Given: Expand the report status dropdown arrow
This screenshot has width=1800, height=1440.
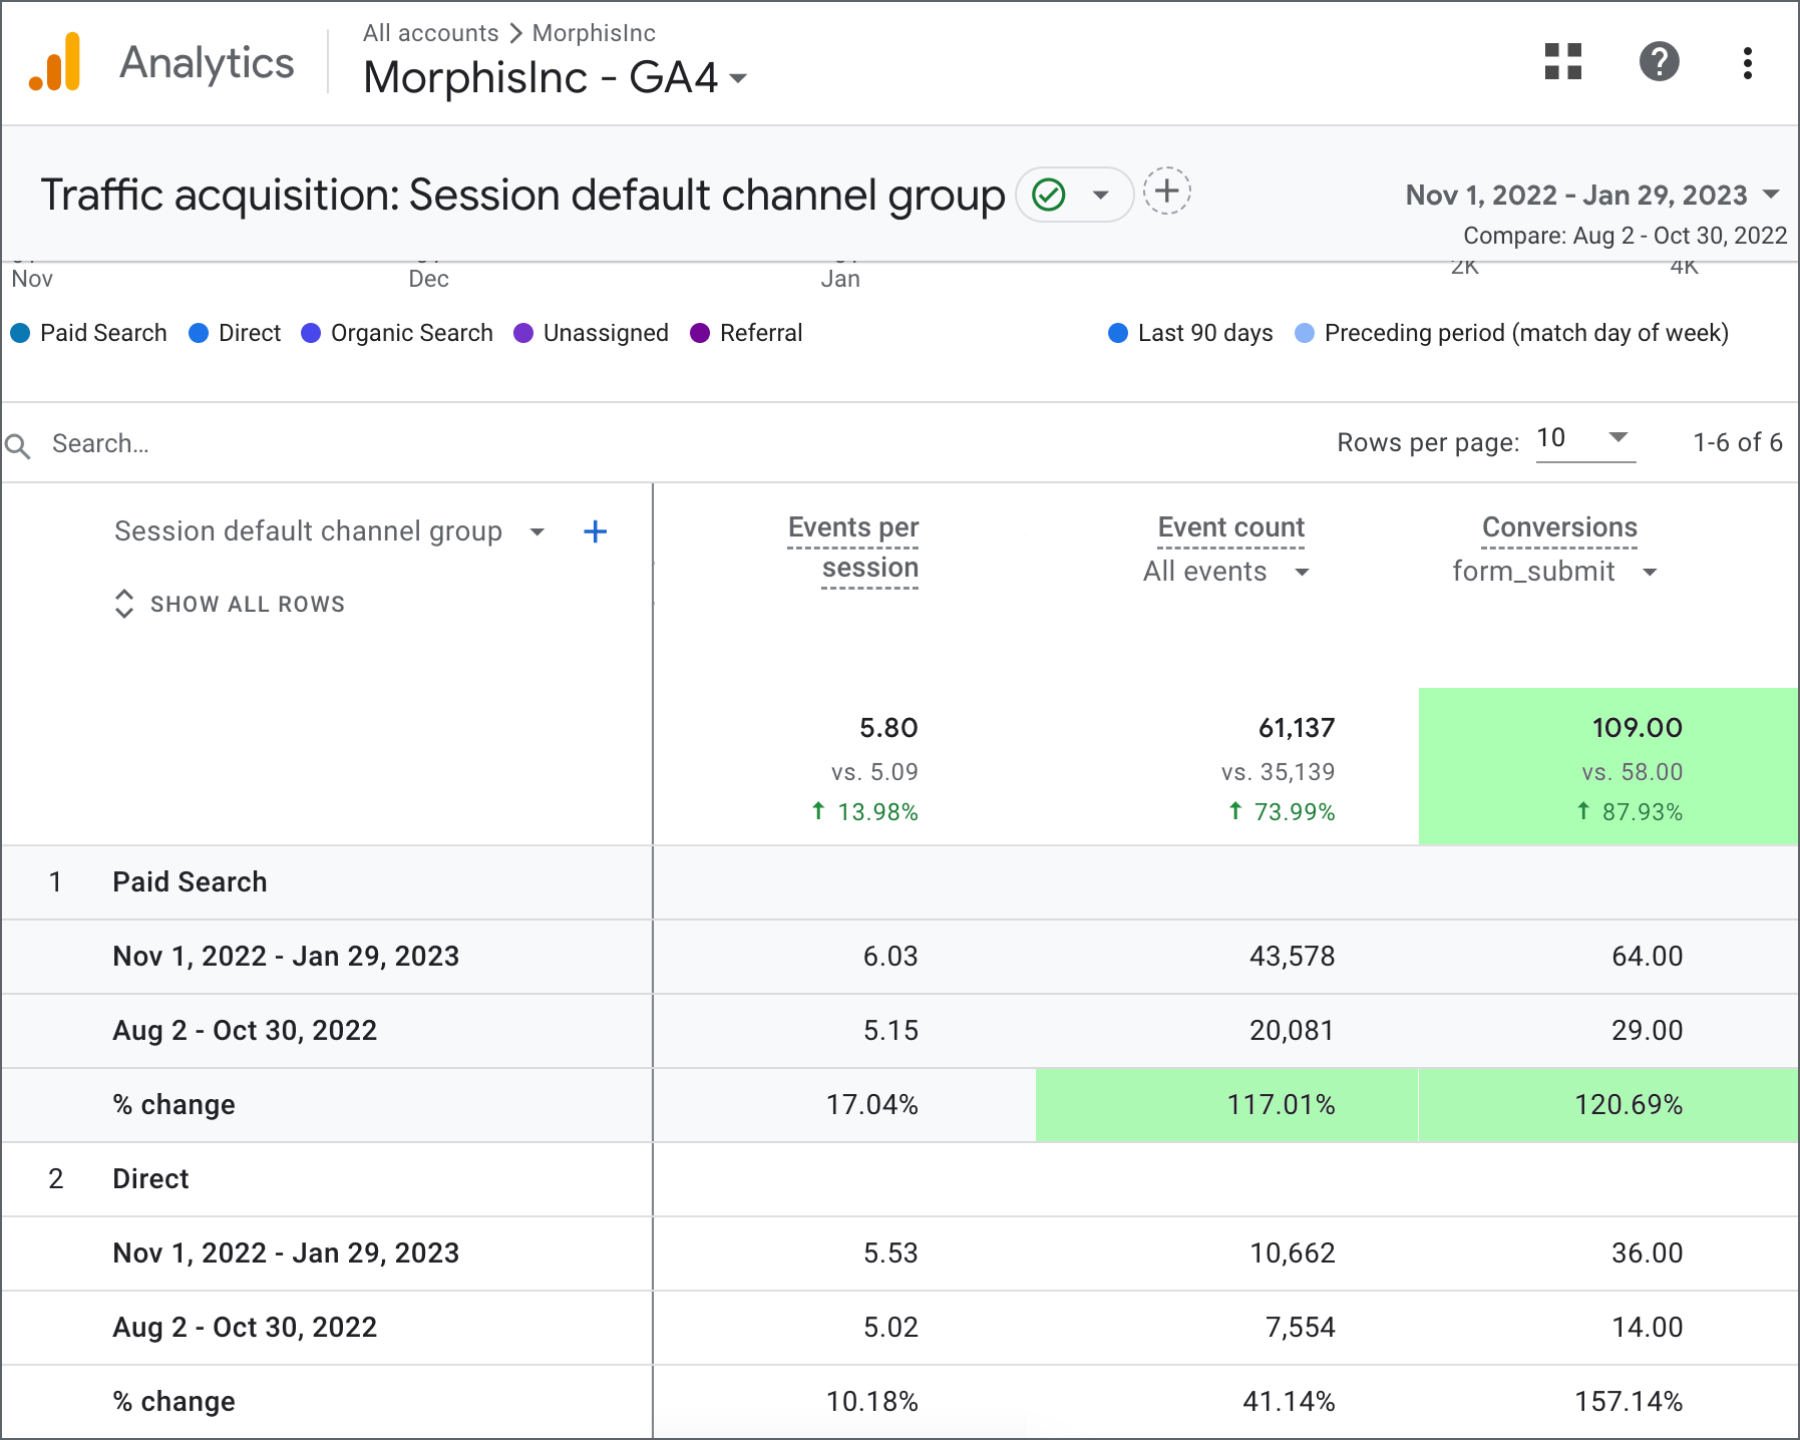Looking at the screenshot, I should 1101,195.
